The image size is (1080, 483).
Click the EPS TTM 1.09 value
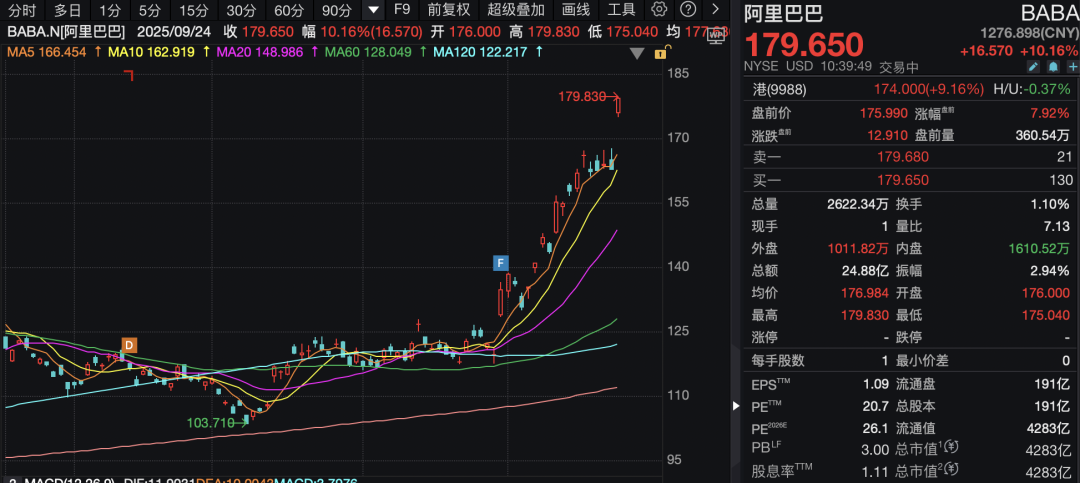(875, 384)
